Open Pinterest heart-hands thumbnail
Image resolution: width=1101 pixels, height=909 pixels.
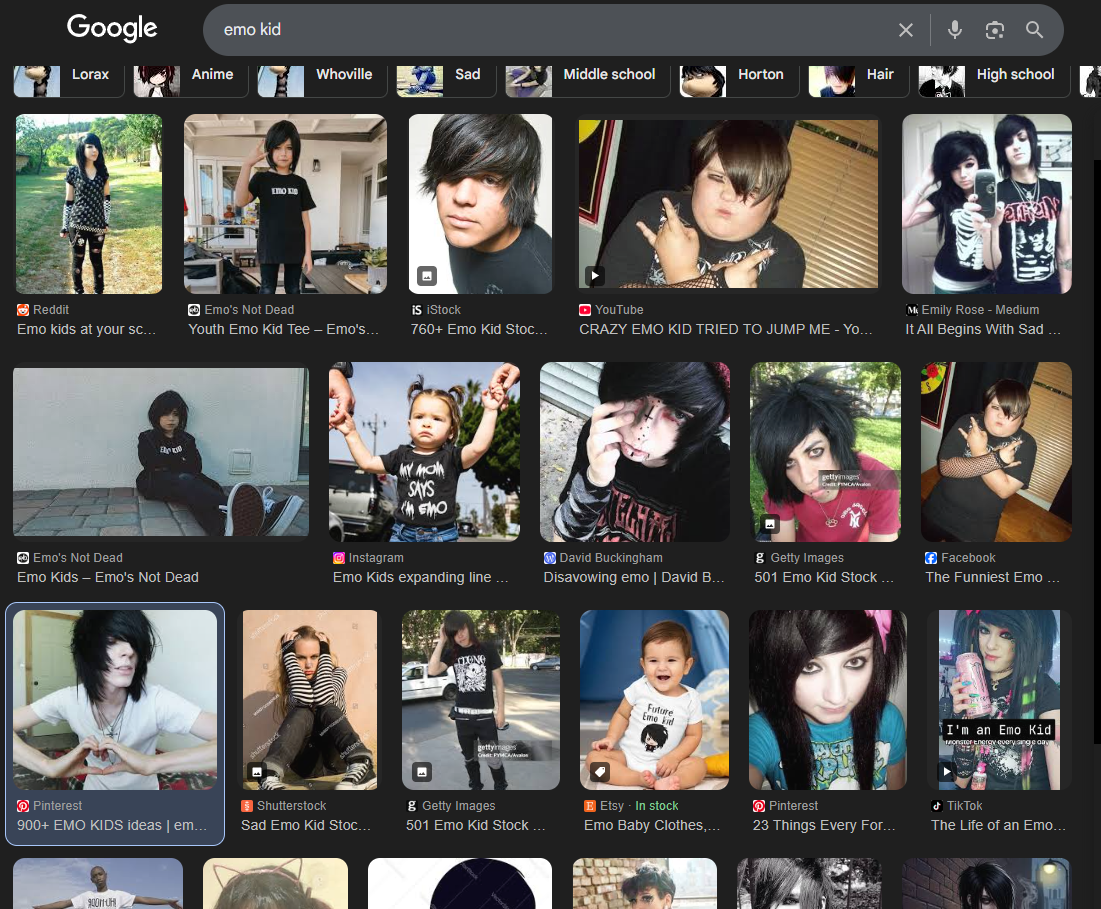pyautogui.click(x=115, y=700)
